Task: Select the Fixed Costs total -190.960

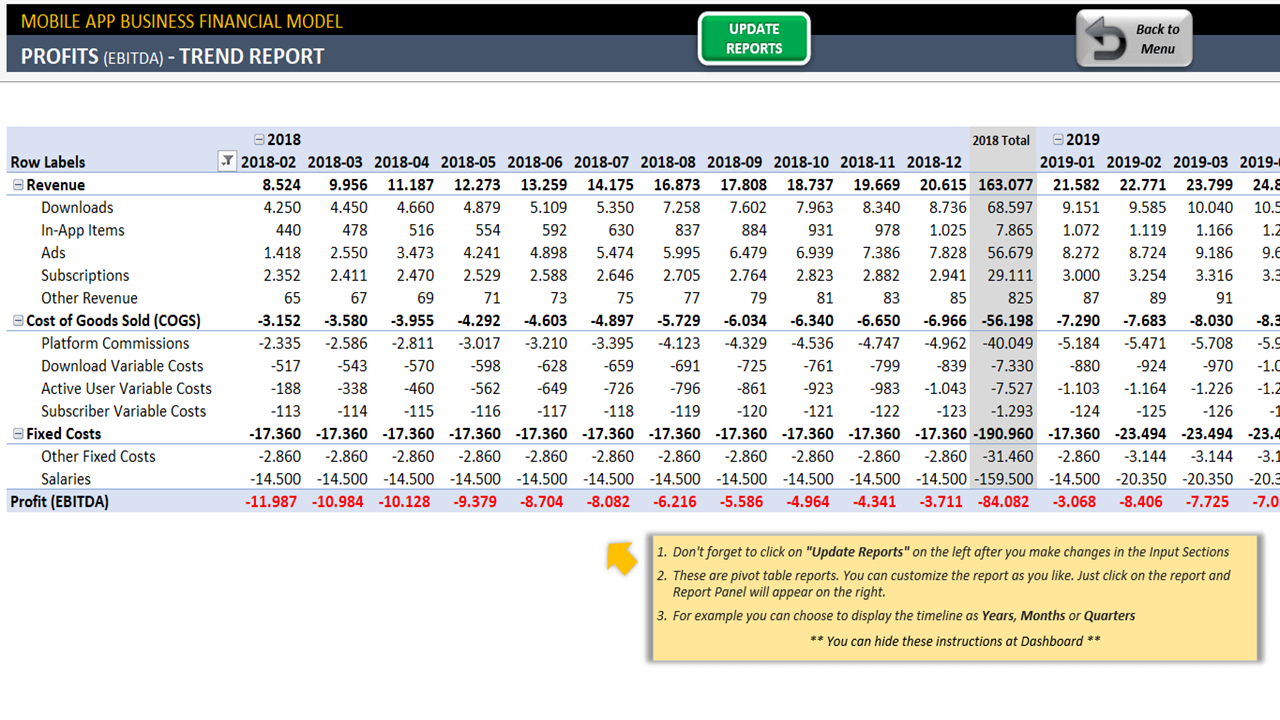Action: [1002, 434]
